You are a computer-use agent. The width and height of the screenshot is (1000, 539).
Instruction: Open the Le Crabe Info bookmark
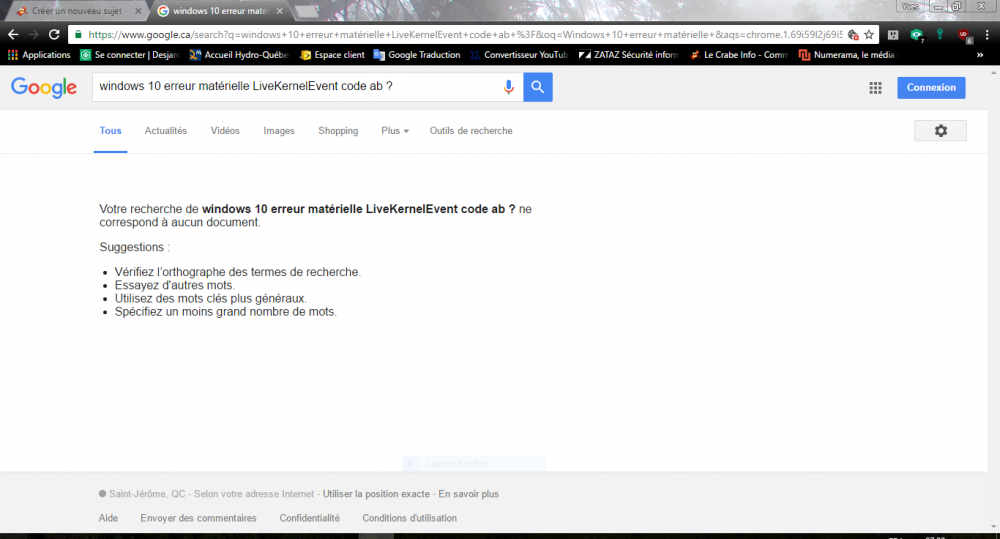(x=739, y=55)
